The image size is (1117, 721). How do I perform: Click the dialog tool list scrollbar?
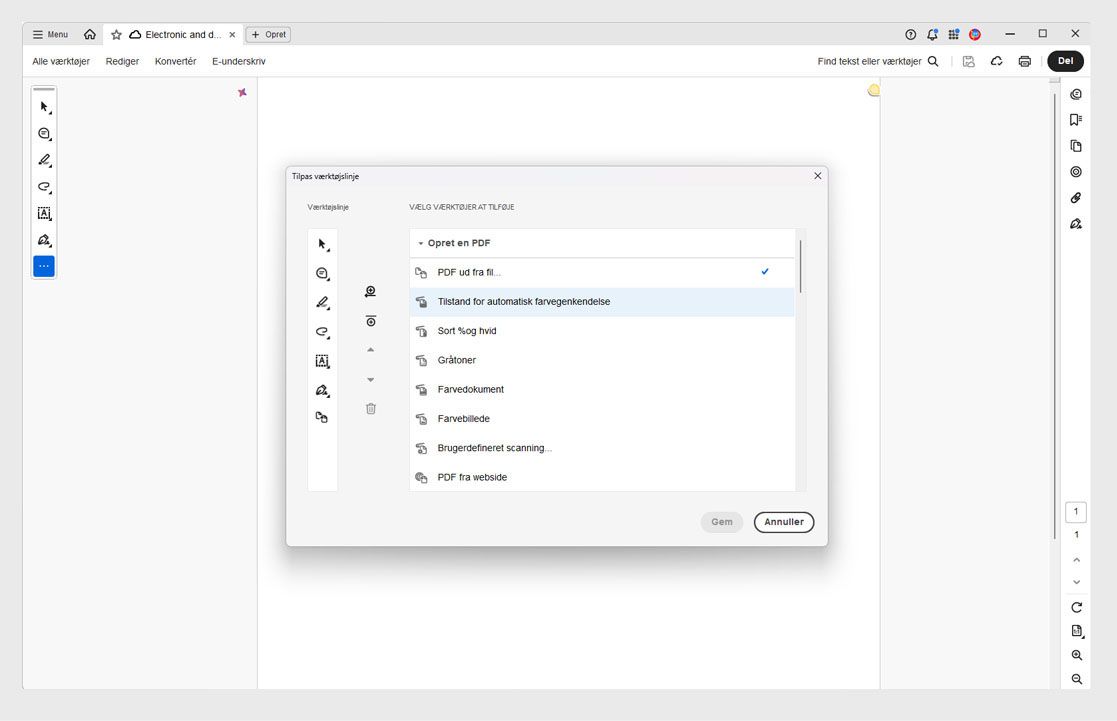(801, 266)
